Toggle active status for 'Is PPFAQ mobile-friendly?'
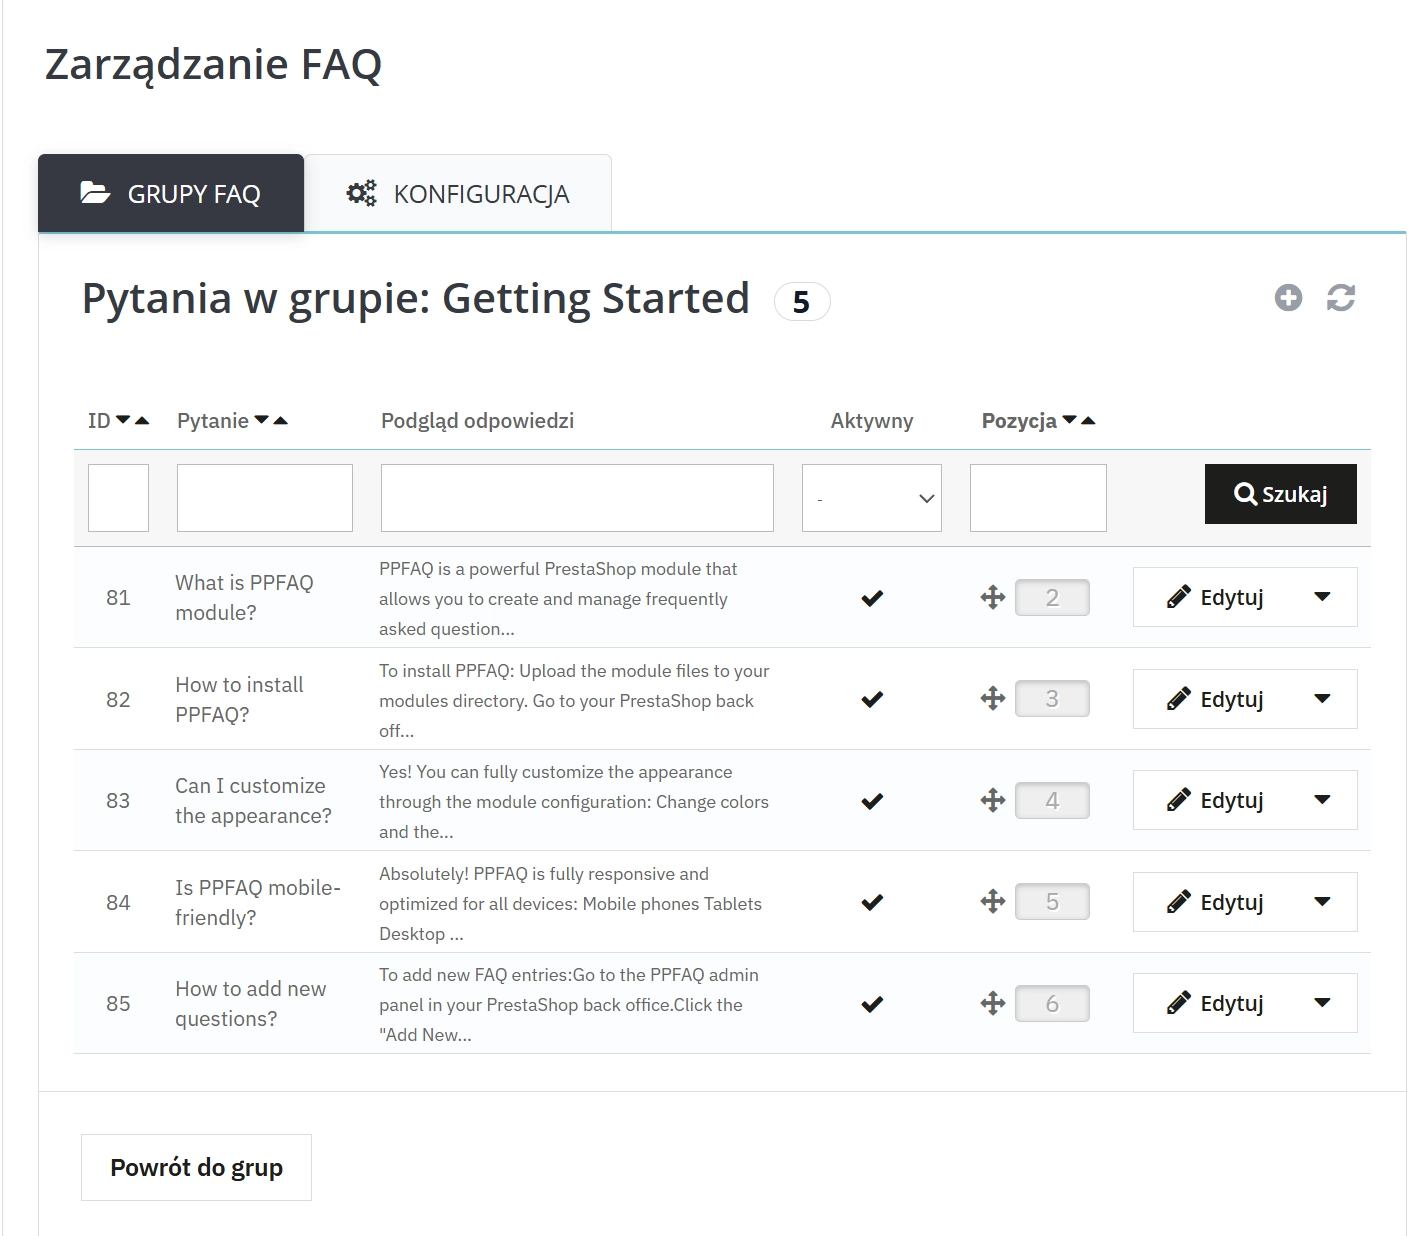 pos(871,901)
